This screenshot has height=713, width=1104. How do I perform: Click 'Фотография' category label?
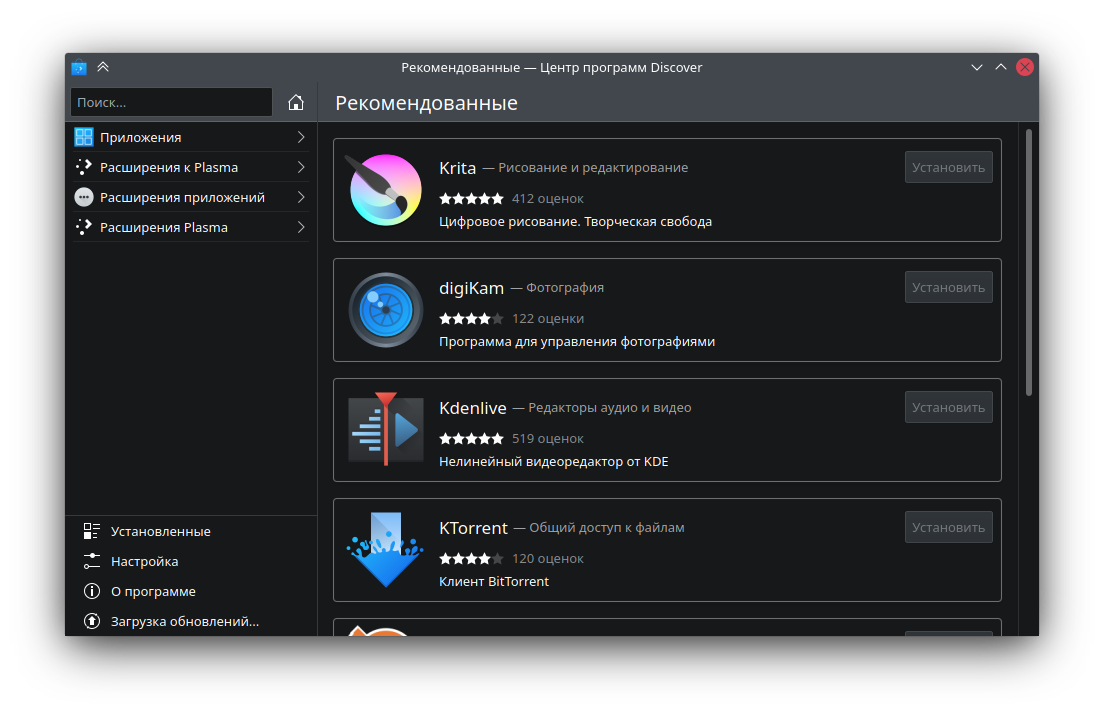(x=565, y=288)
